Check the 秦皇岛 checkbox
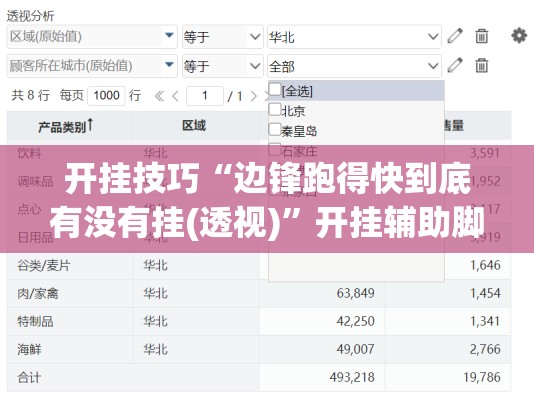Viewport: 534px width, 399px height. (275, 129)
